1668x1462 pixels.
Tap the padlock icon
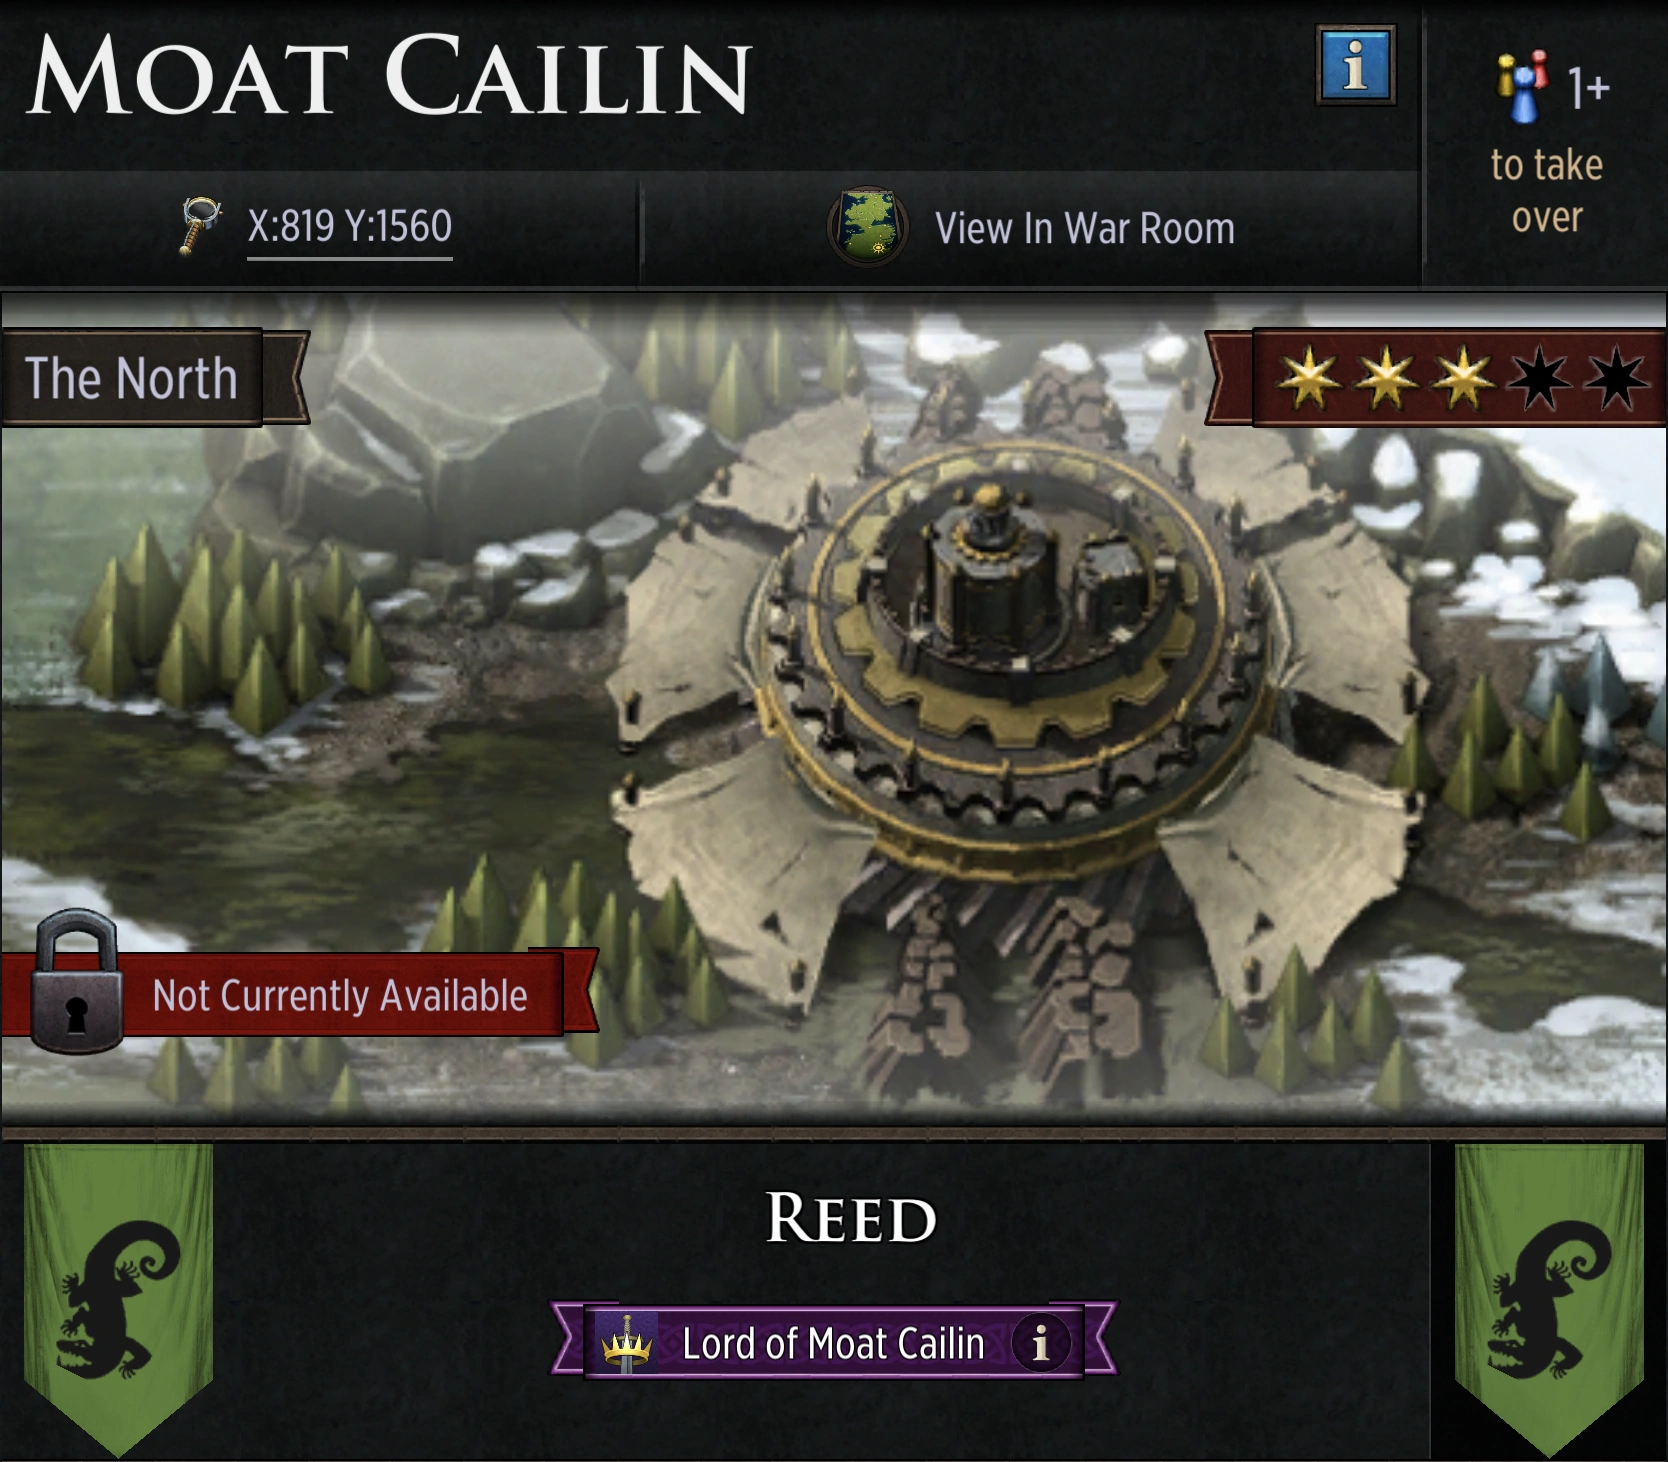pos(76,982)
